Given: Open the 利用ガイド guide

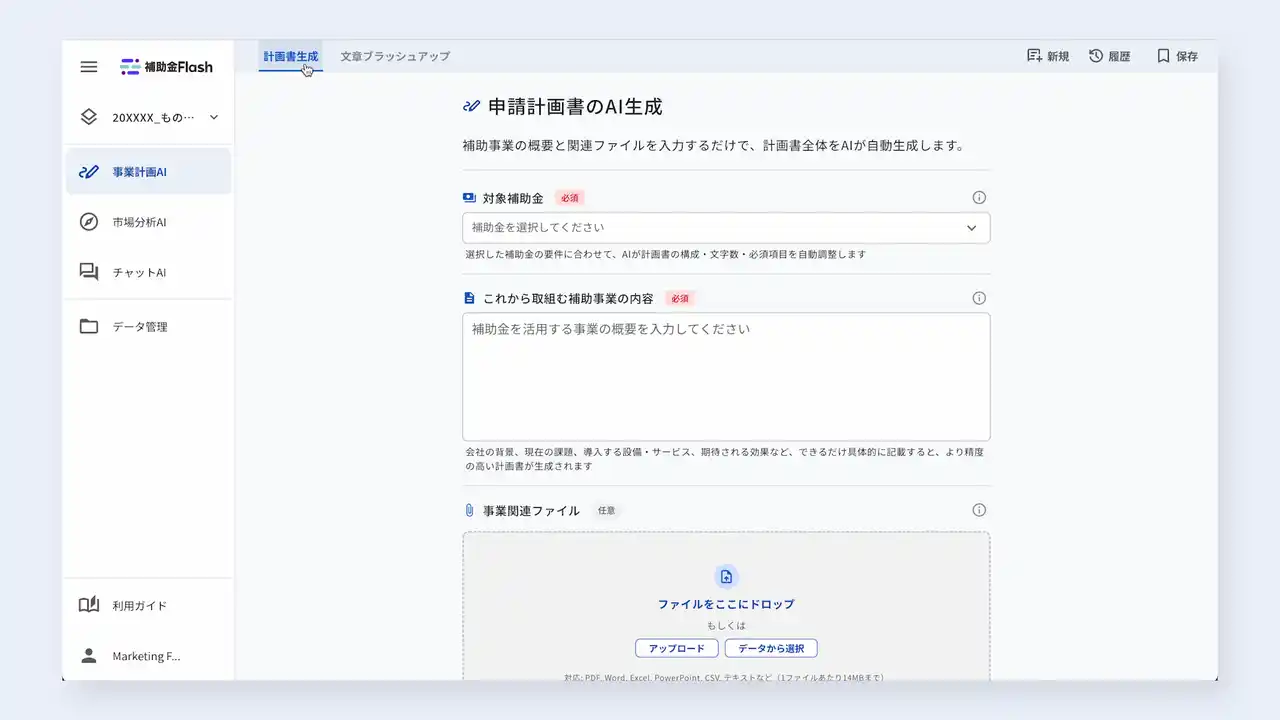Looking at the screenshot, I should coord(141,604).
